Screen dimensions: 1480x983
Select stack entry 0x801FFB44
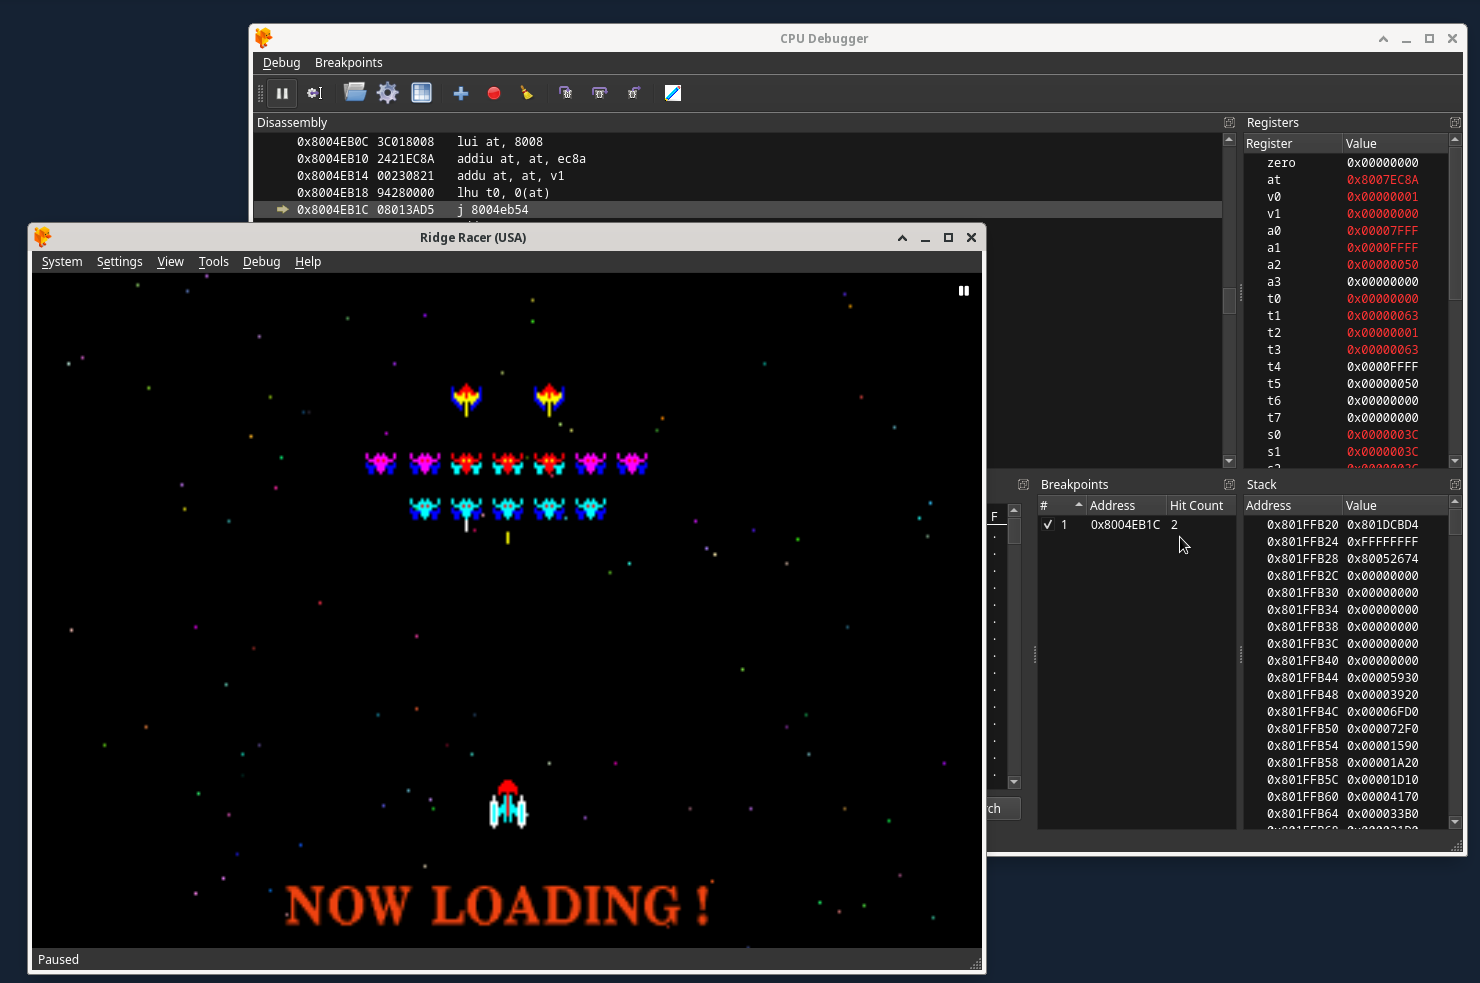pos(1302,677)
